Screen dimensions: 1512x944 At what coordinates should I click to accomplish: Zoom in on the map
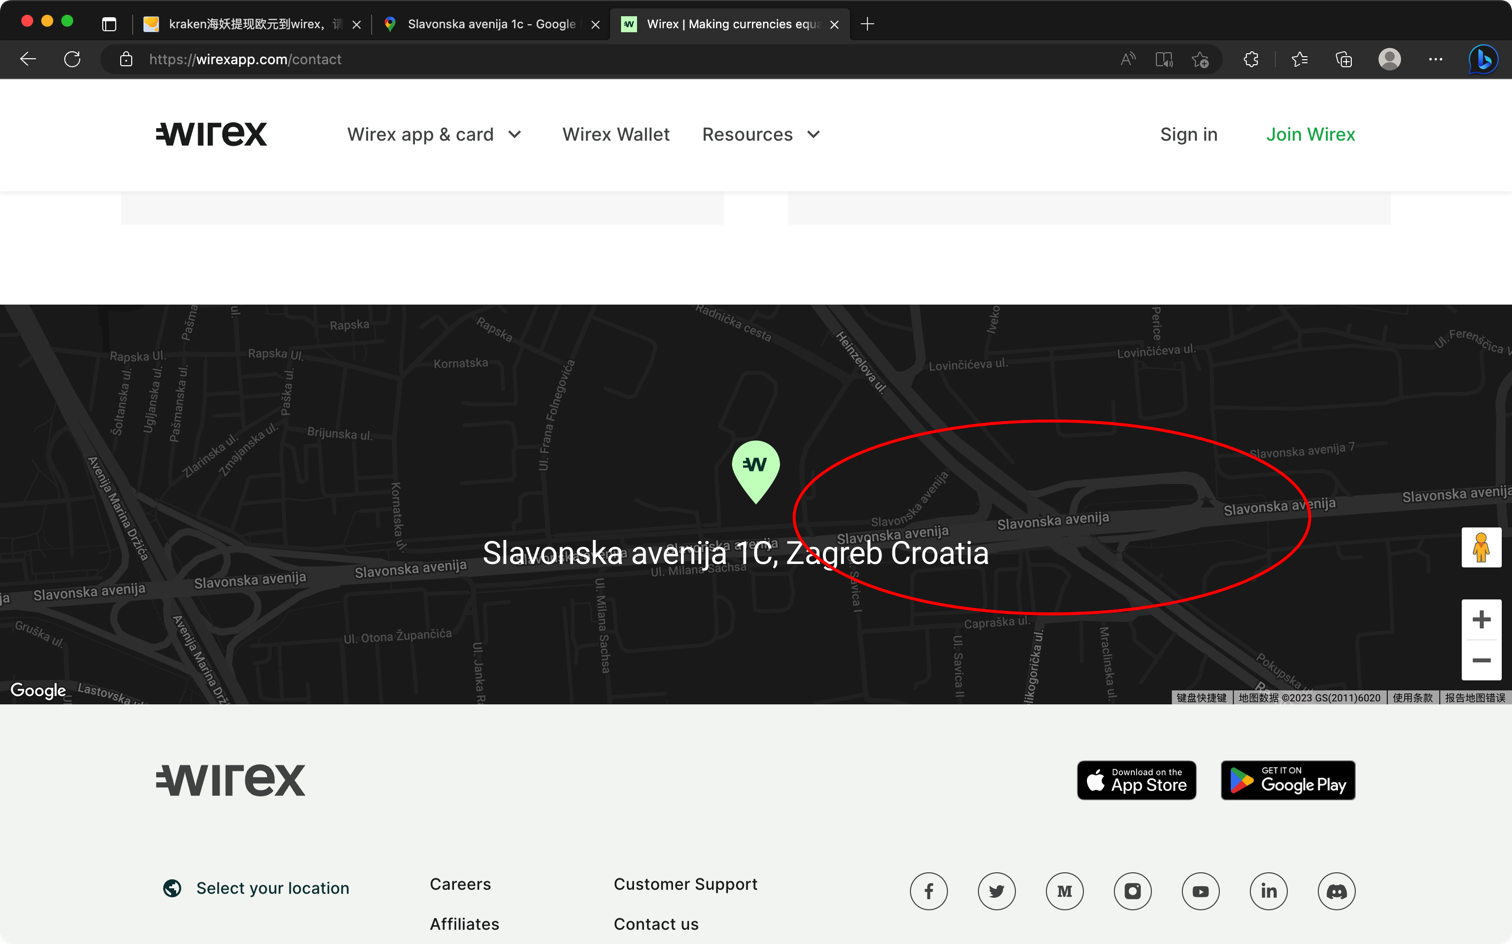click(x=1481, y=620)
